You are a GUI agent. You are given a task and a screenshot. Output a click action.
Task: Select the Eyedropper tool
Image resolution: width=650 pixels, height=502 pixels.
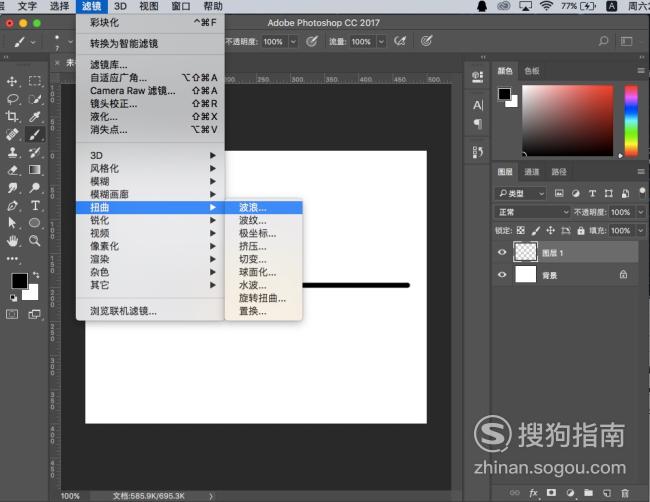coord(34,116)
